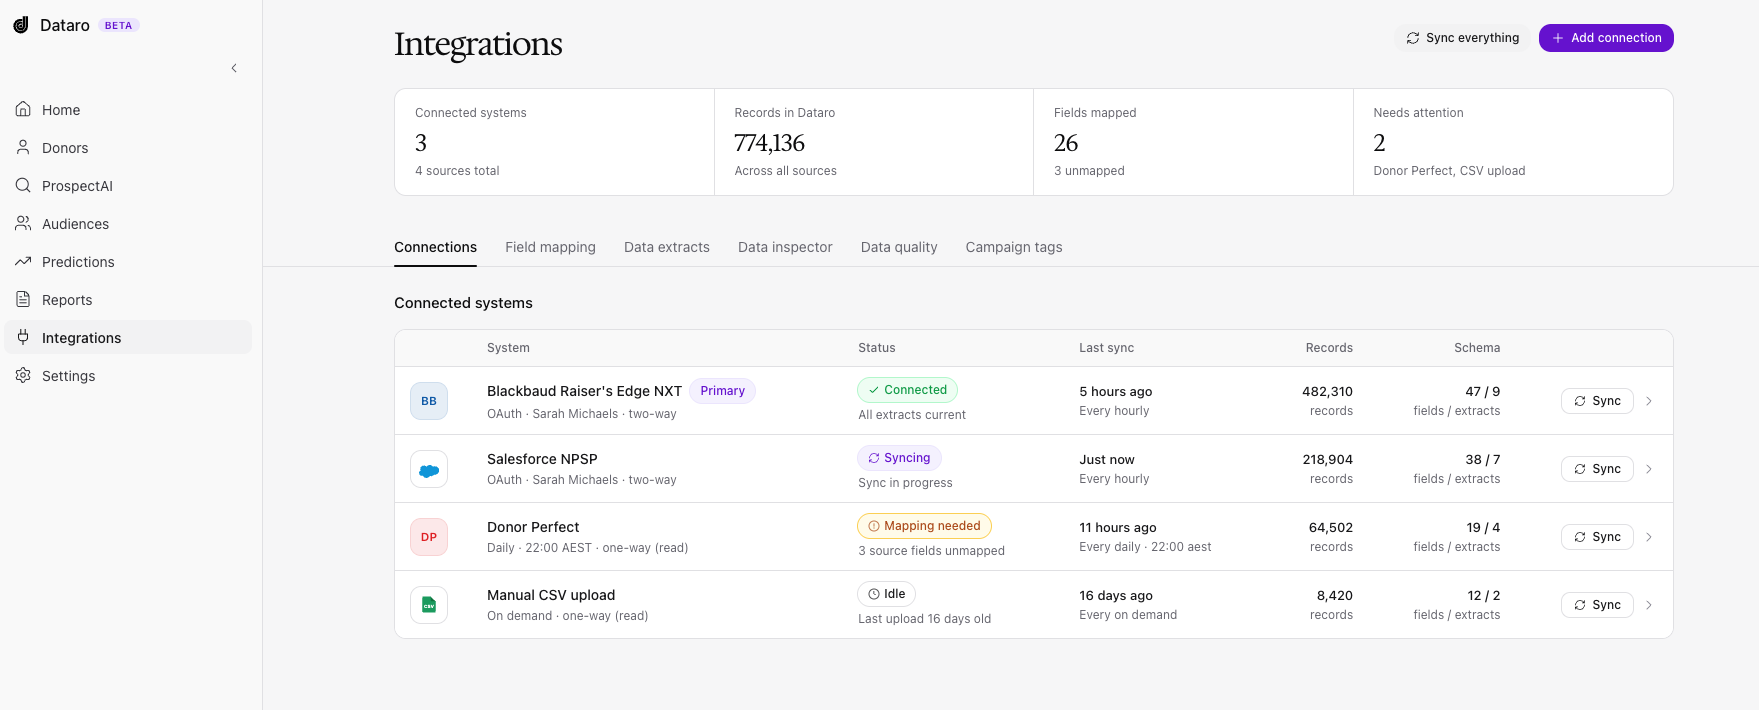The image size is (1759, 710).
Task: Click '16 days ago' last sync text
Action: (x=1116, y=596)
